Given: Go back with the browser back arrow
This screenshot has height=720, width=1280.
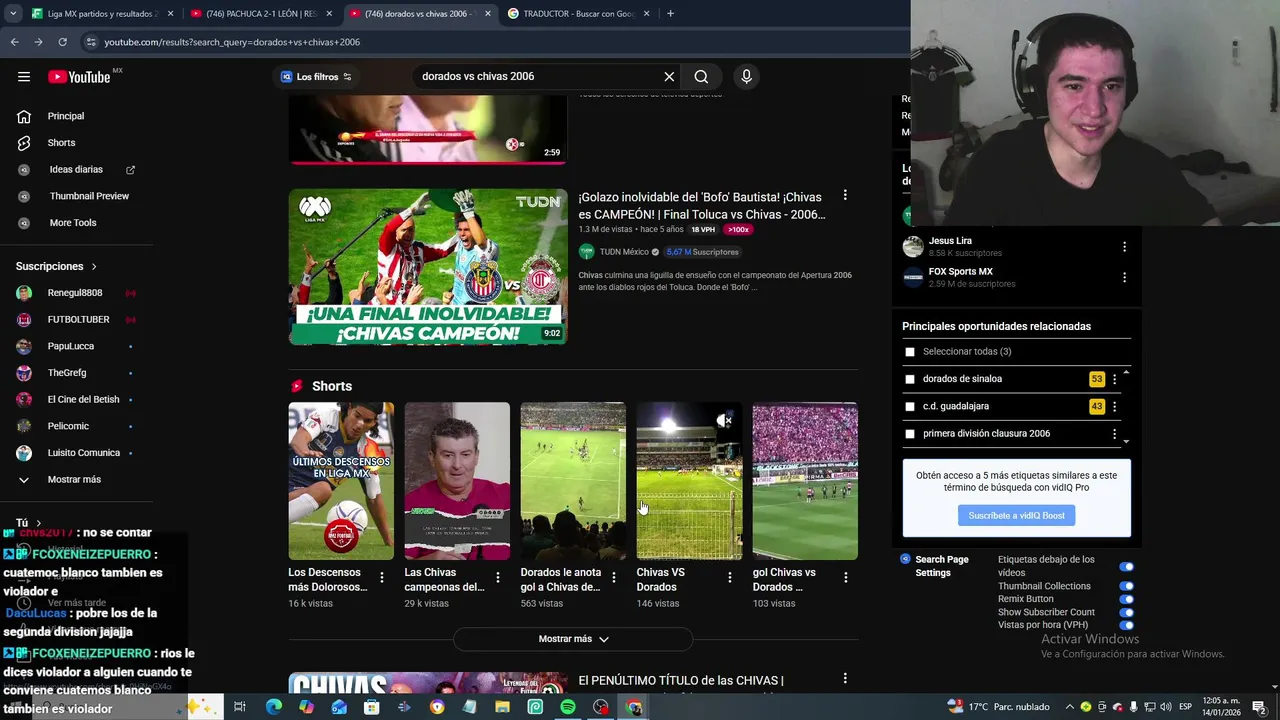Looking at the screenshot, I should 14,42.
